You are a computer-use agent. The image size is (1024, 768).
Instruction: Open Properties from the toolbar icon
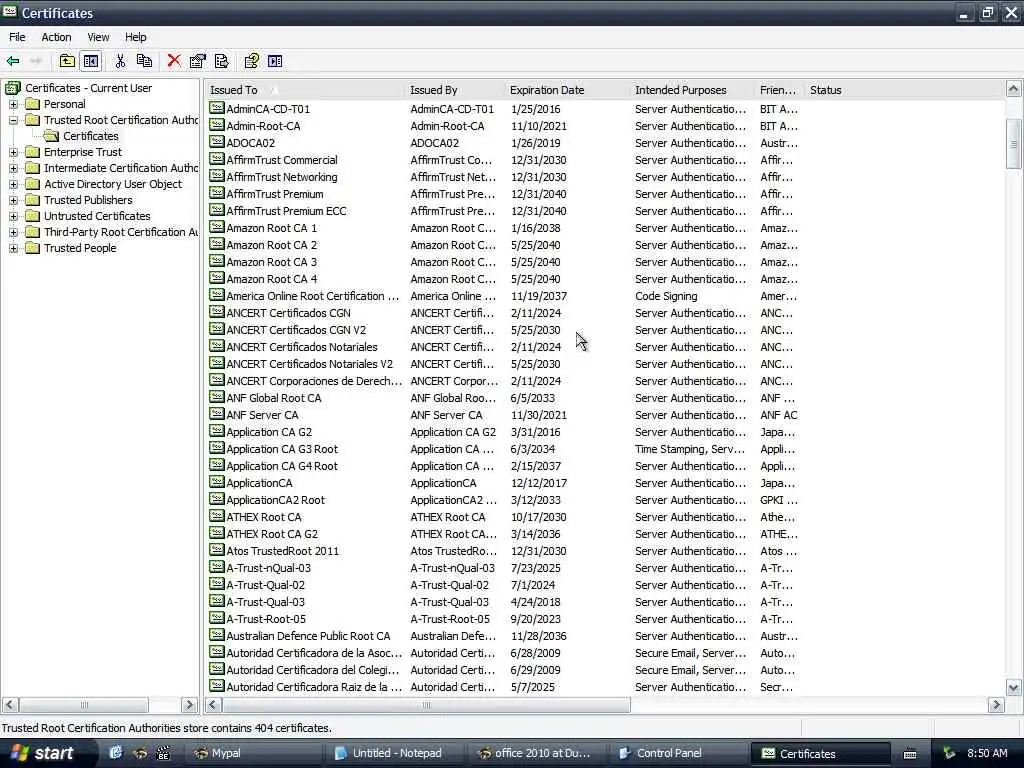(197, 61)
